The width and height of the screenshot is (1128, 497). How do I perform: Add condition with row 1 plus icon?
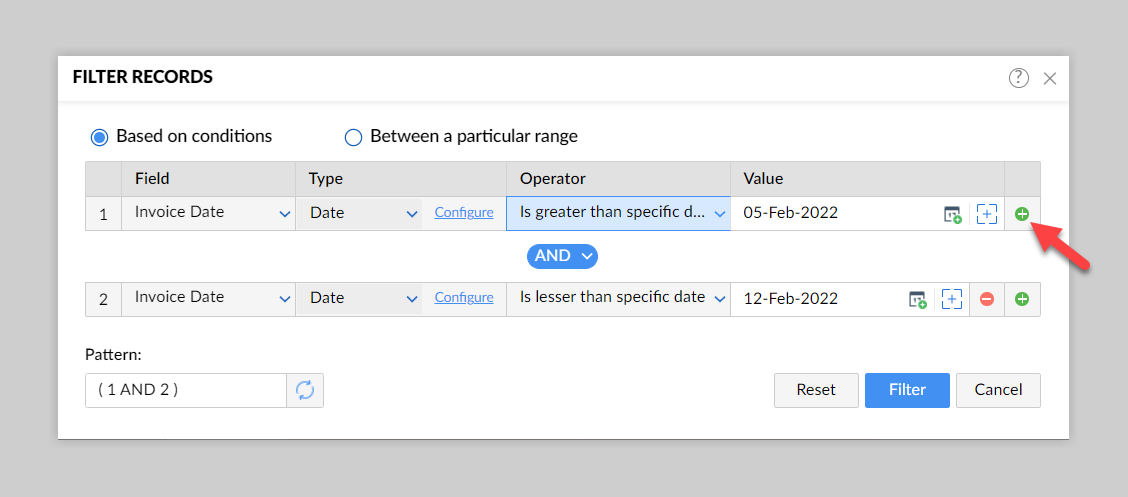coord(1022,214)
